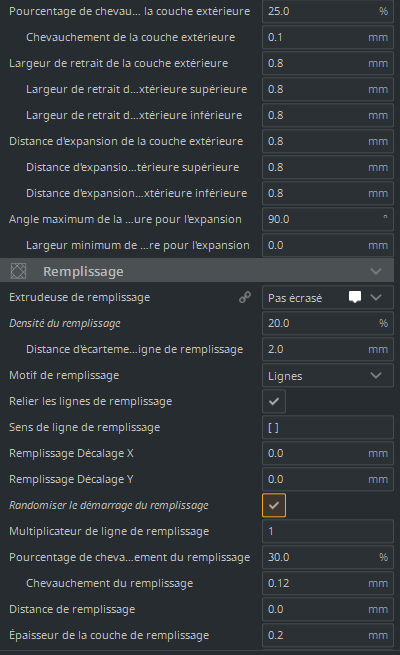400x655 pixels.
Task: Click the white extruder color swatch
Action: 355,297
